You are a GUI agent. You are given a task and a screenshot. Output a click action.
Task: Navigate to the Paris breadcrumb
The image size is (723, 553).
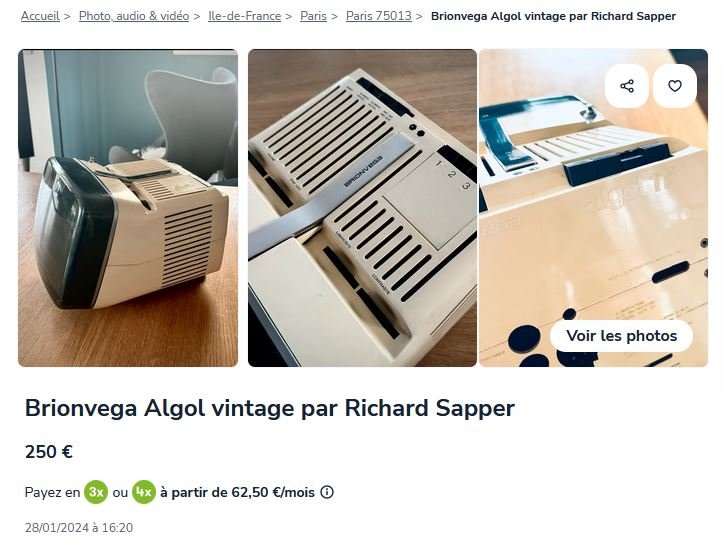(x=313, y=16)
